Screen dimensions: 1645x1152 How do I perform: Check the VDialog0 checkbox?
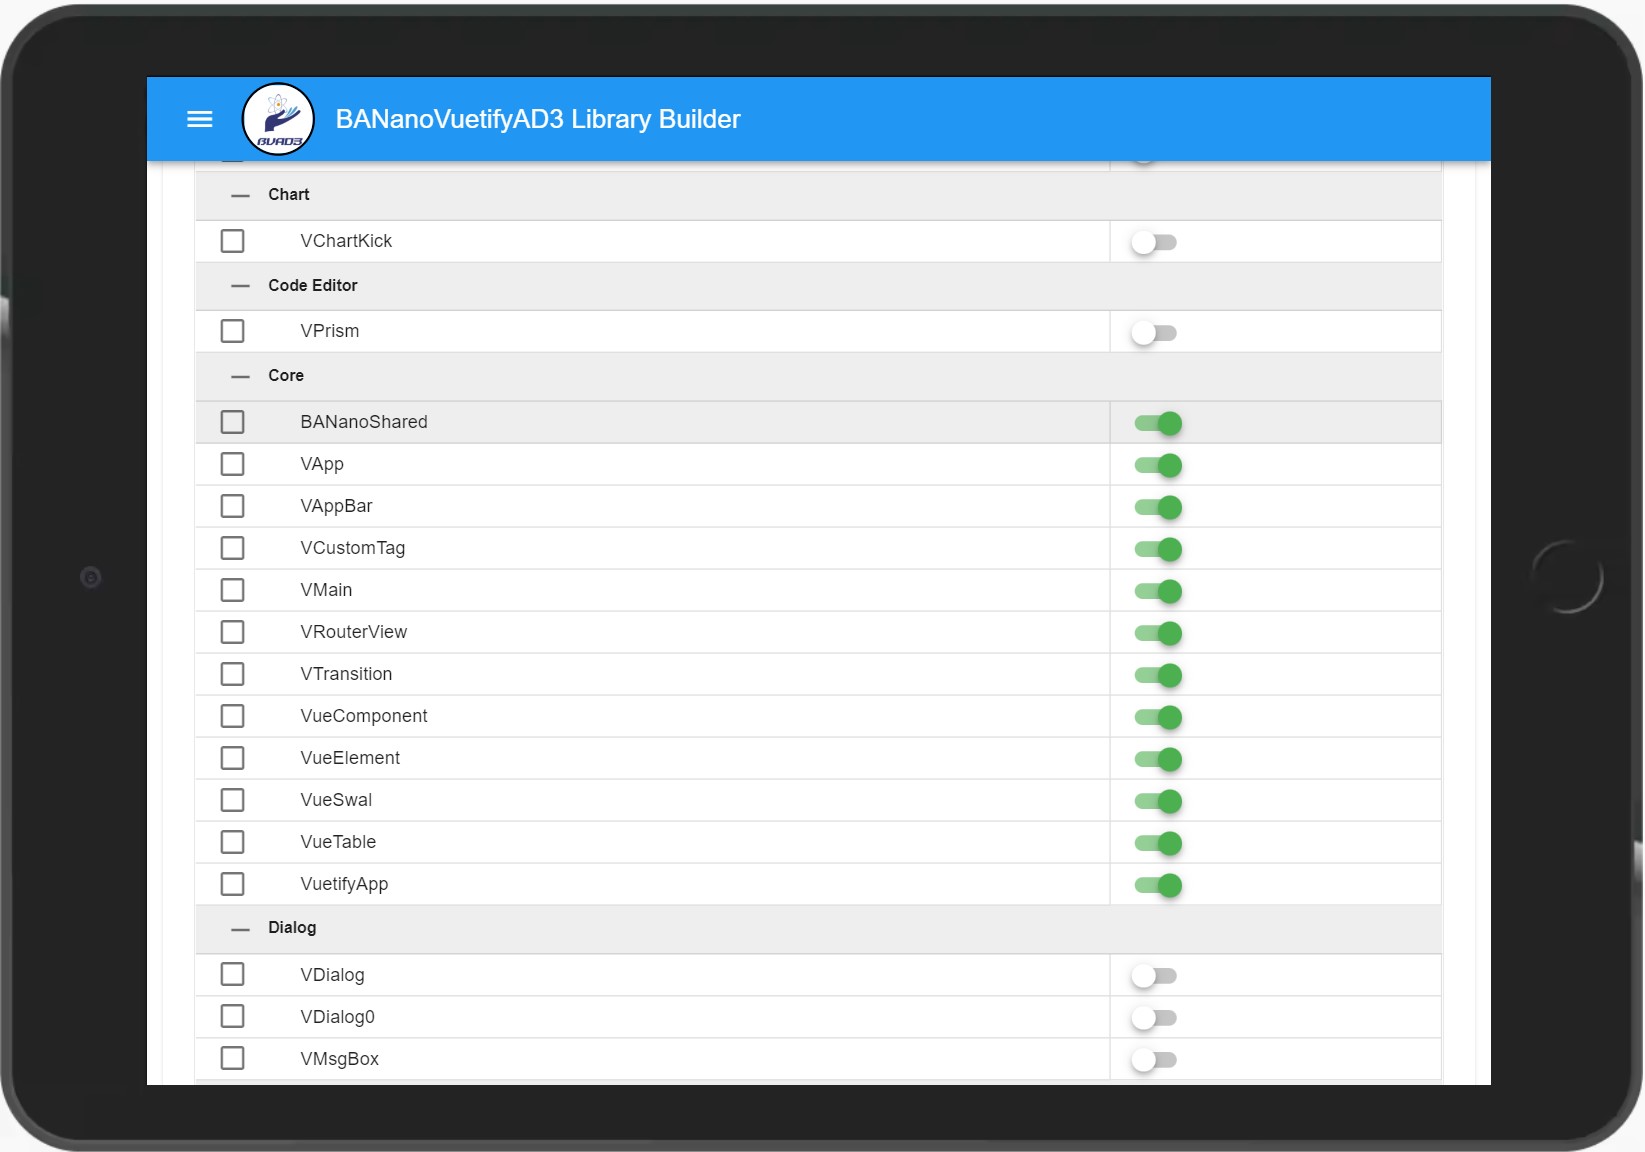point(233,1016)
